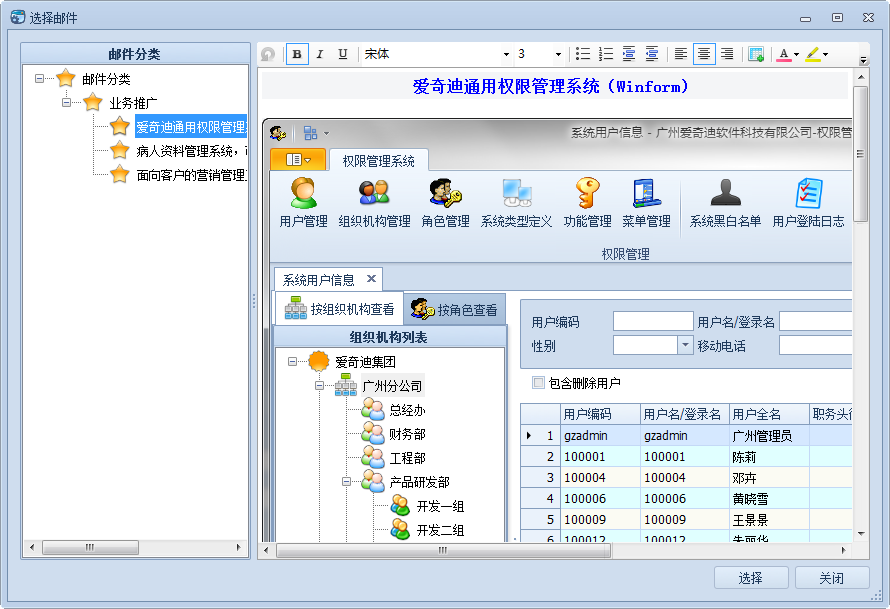The image size is (890, 609).
Task: Select 面向客户的营销管理 mail item
Action: tap(191, 175)
